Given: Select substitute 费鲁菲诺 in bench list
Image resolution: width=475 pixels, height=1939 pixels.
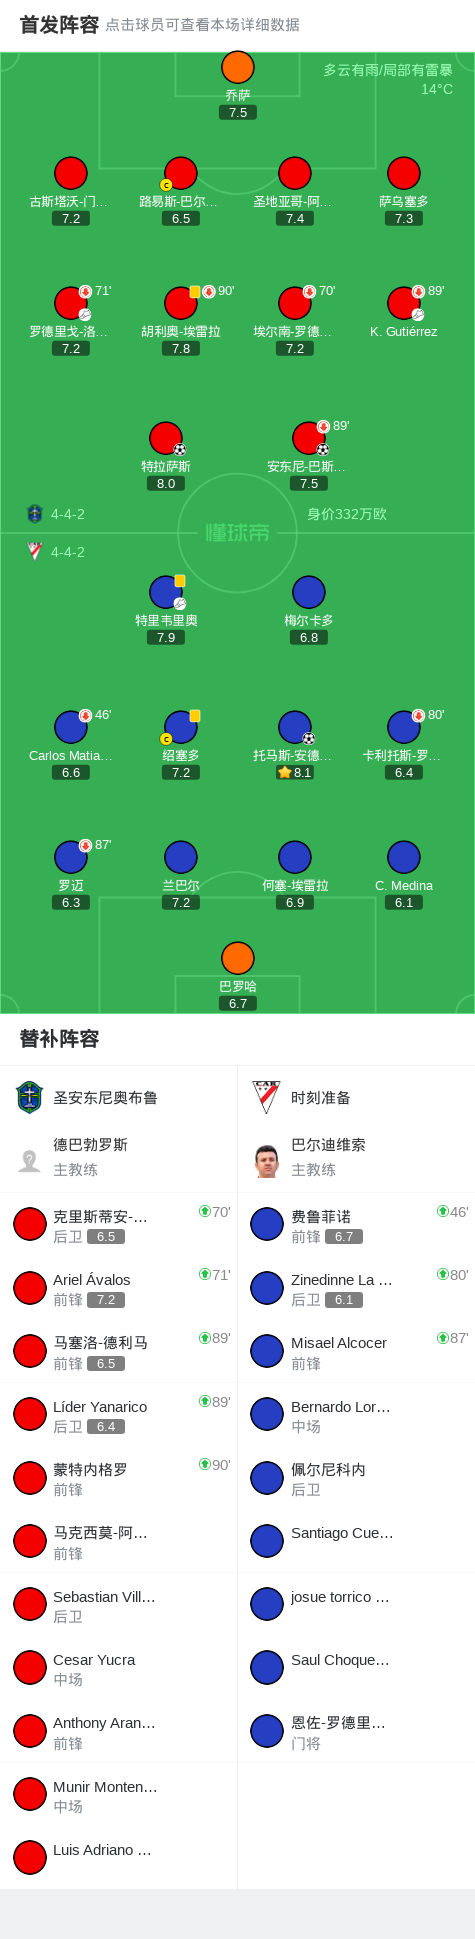Looking at the screenshot, I should 356,1225.
